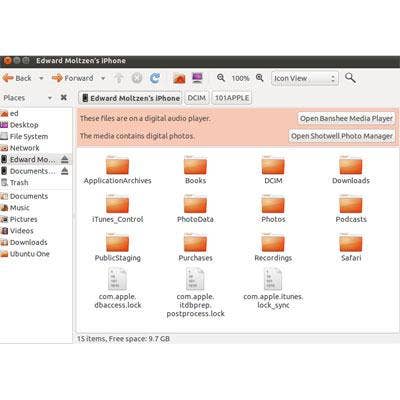Click Open Banshee Media Player button
This screenshot has width=400, height=400.
[x=346, y=118]
